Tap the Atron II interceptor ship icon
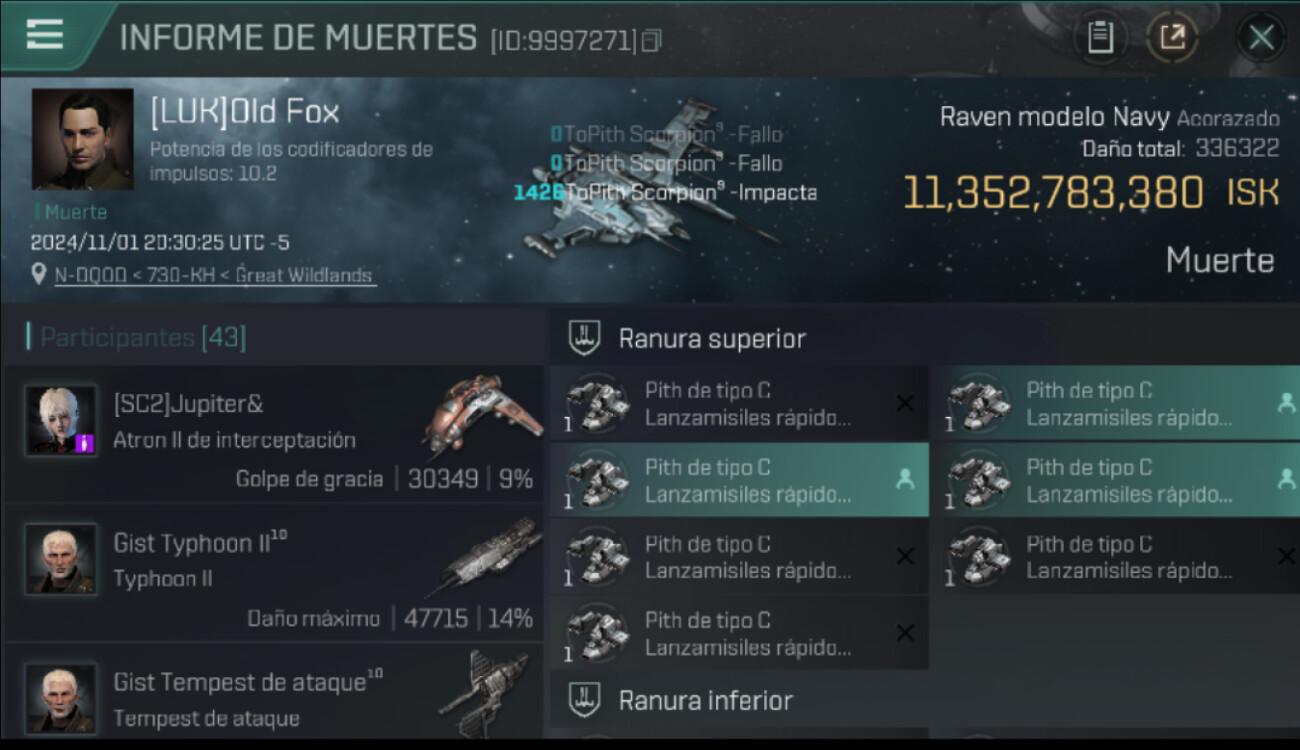The image size is (1300, 750). pos(482,414)
